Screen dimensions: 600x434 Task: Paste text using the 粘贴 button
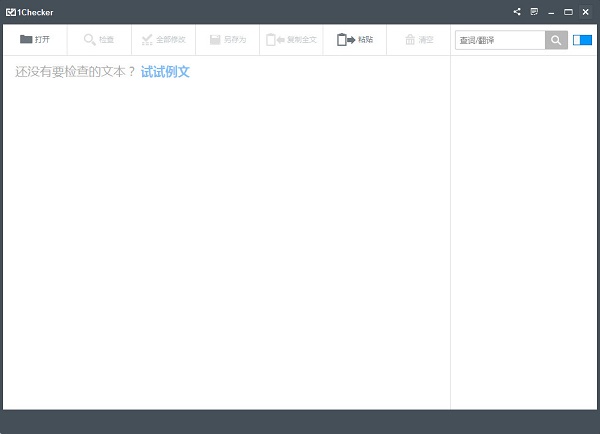point(354,40)
